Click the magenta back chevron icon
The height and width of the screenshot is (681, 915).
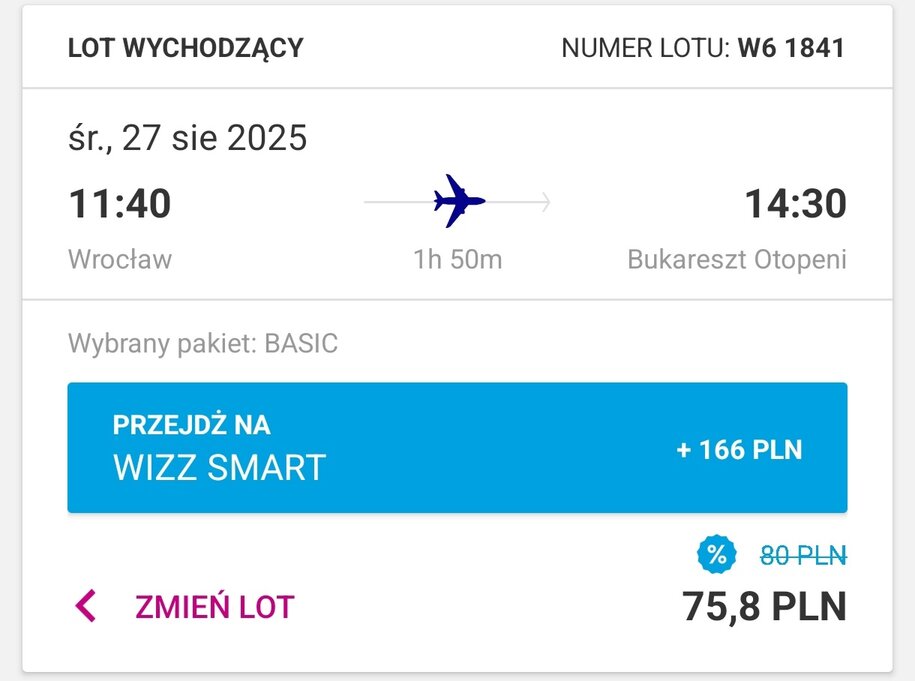[x=85, y=606]
